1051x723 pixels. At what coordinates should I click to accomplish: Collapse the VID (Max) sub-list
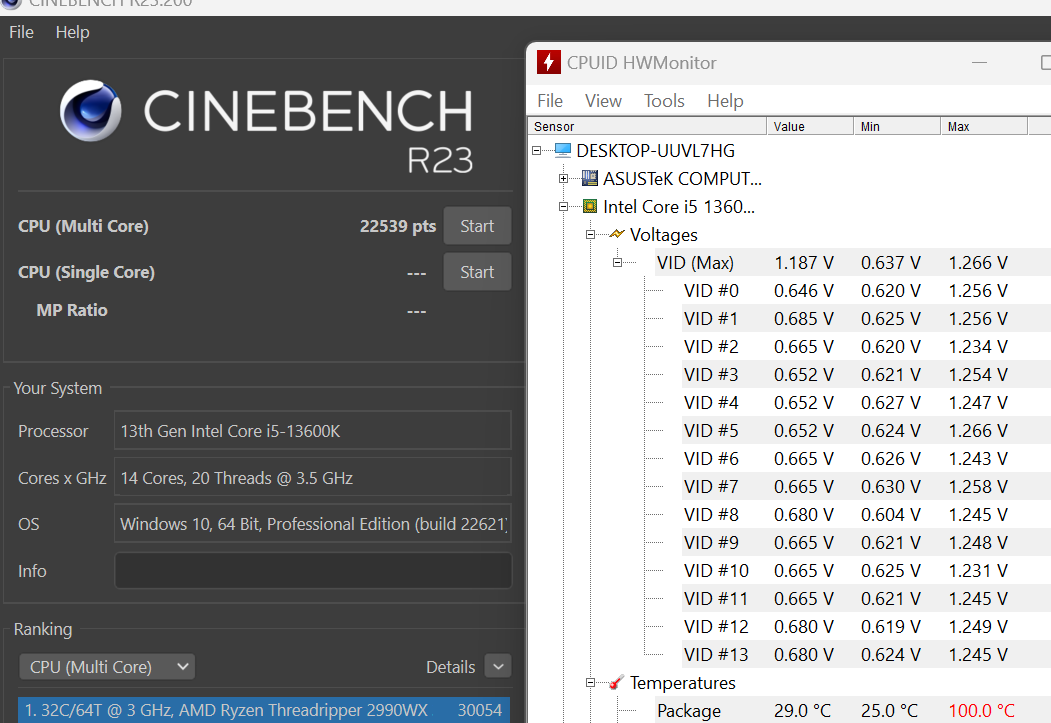point(617,263)
